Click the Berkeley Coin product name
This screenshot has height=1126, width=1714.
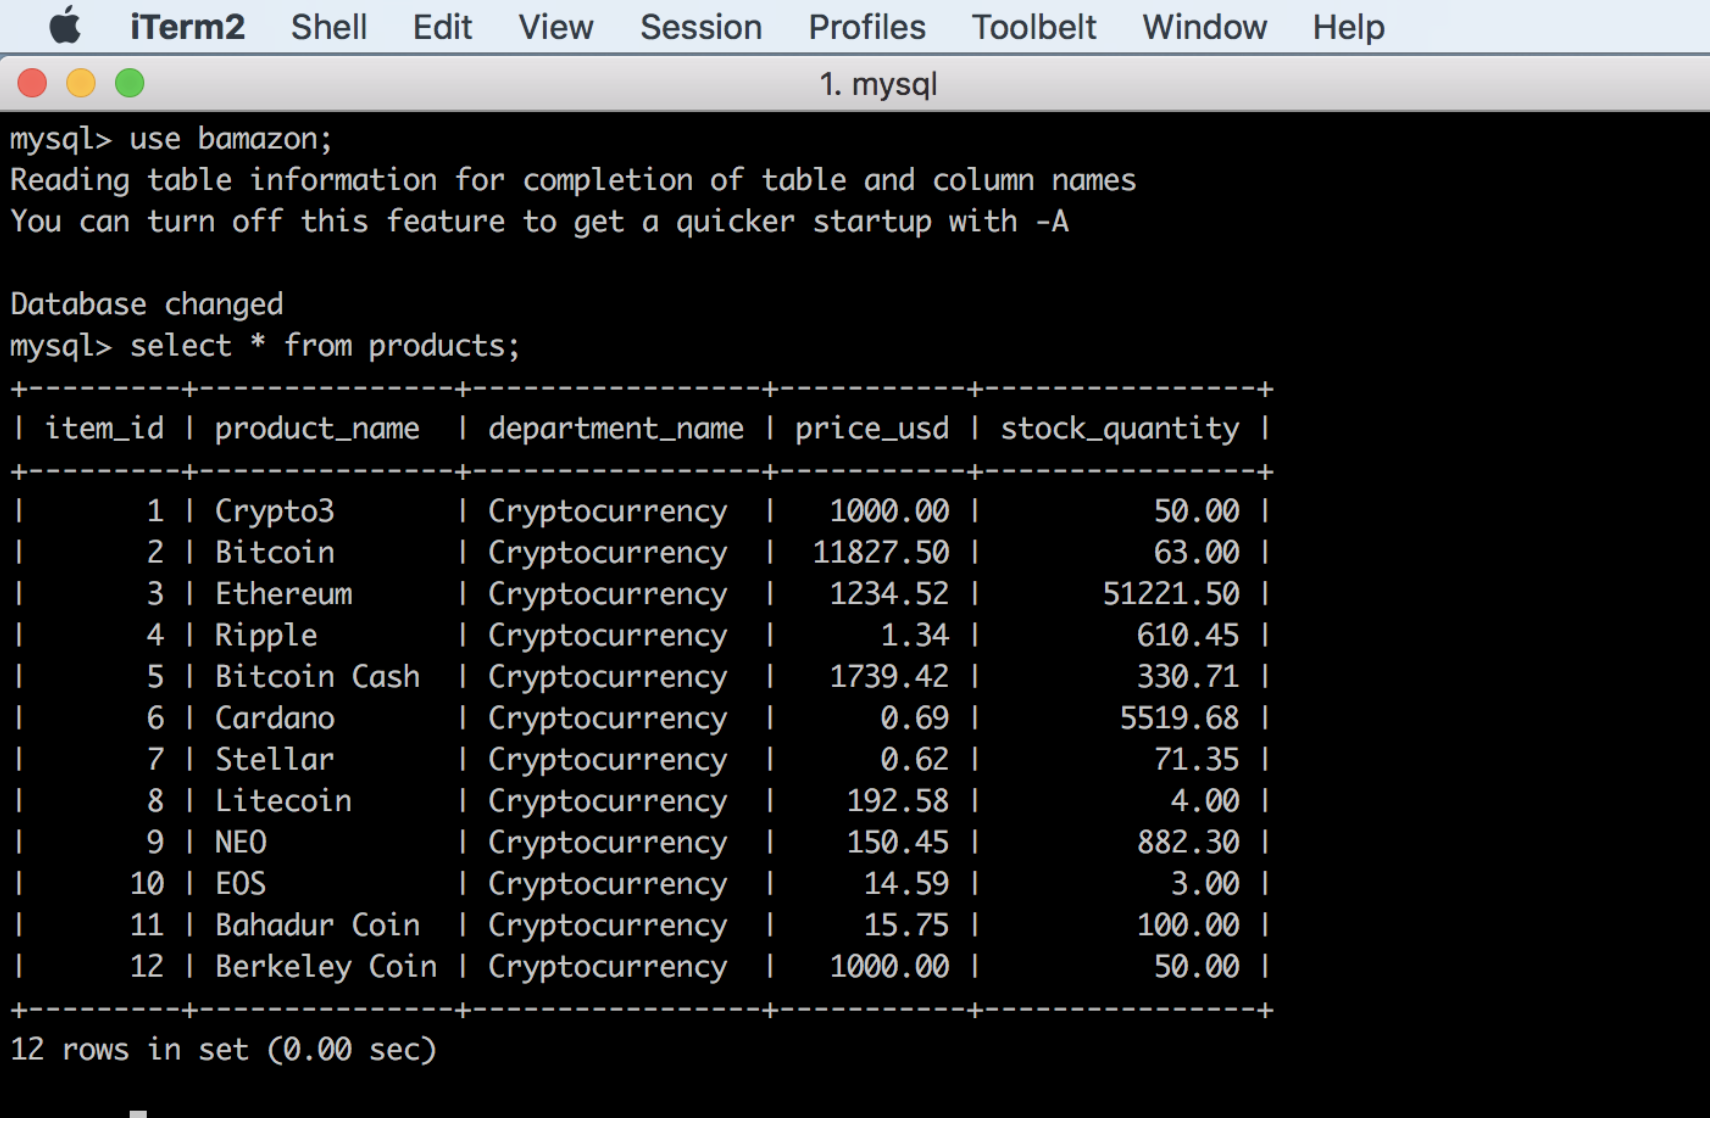[326, 967]
